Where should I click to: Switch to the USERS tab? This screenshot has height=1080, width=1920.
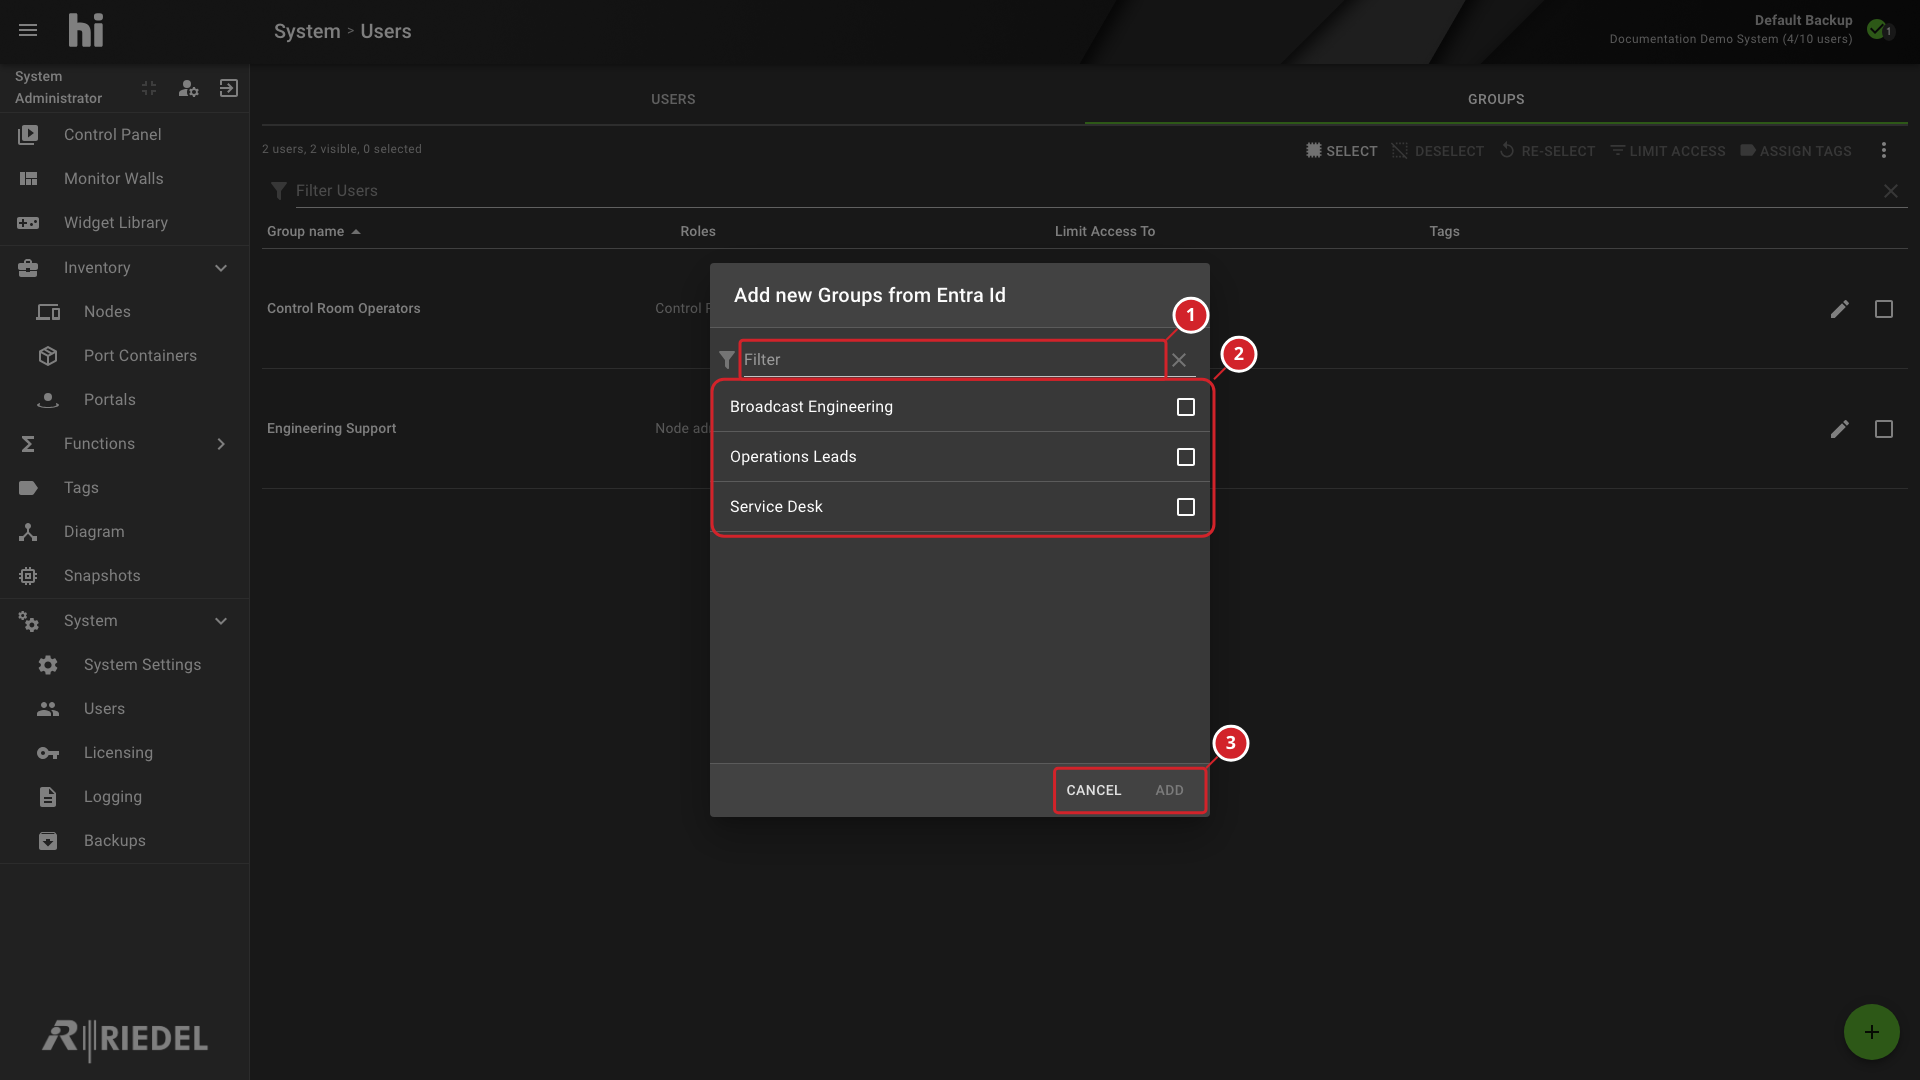tap(673, 99)
